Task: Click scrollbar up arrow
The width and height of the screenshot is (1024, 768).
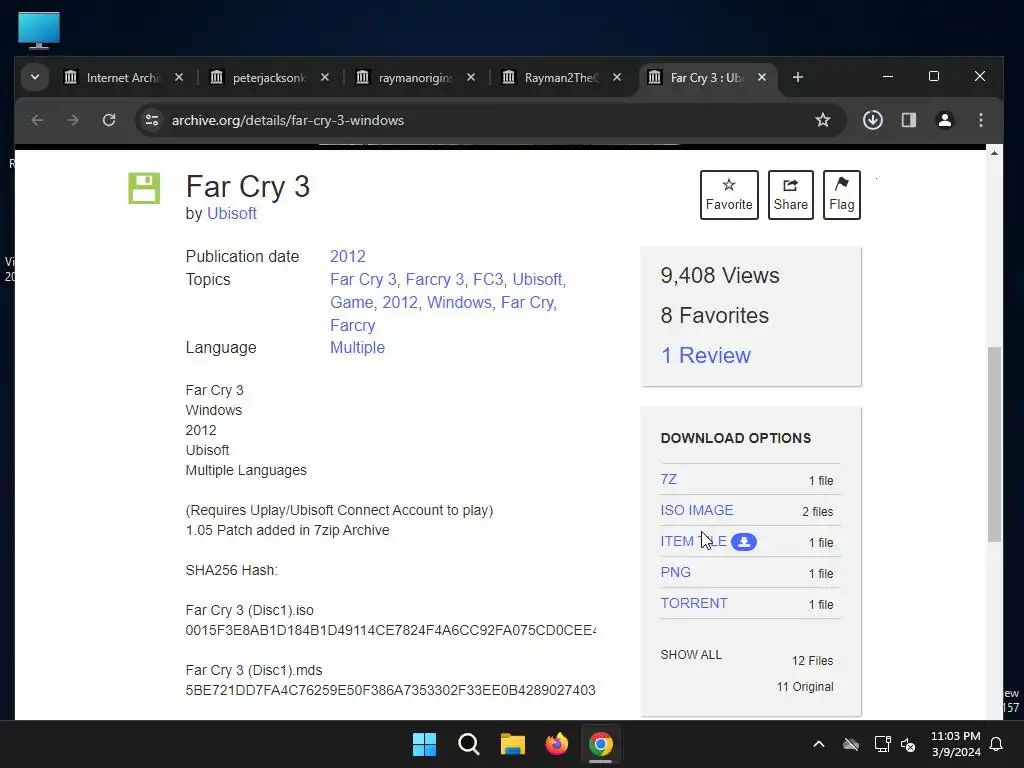Action: (x=994, y=153)
